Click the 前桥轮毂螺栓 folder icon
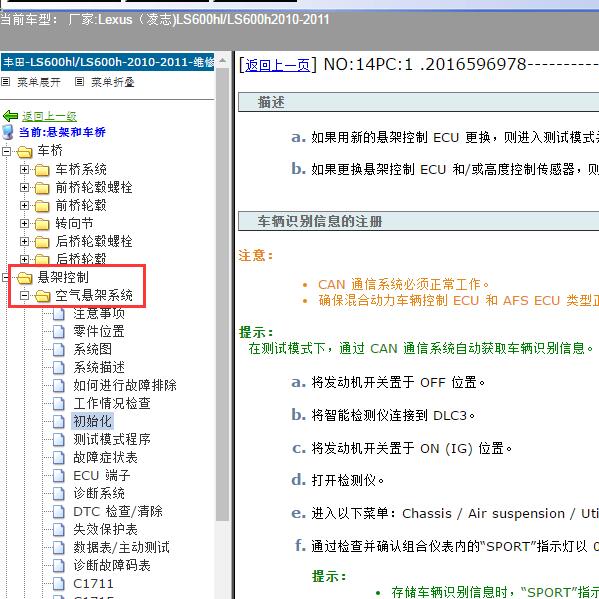The image size is (599, 599). click(x=42, y=188)
